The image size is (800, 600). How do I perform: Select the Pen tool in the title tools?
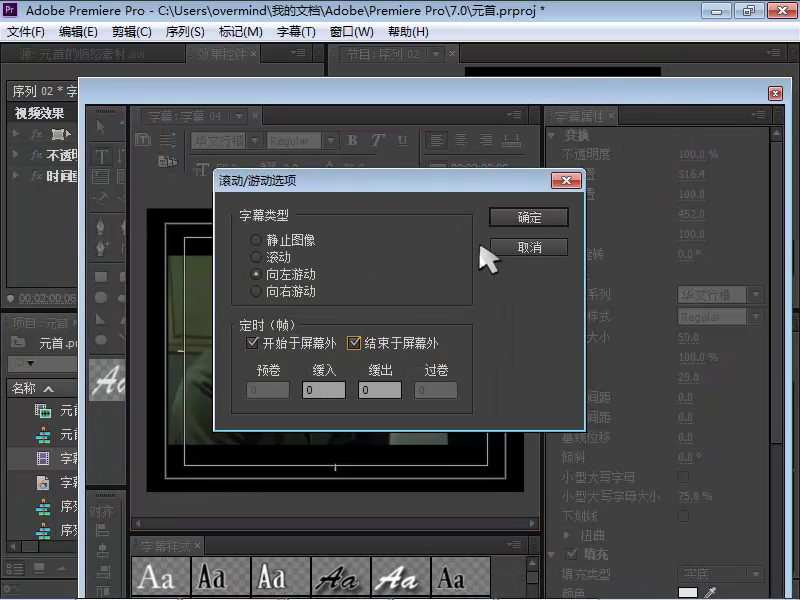pyautogui.click(x=101, y=226)
